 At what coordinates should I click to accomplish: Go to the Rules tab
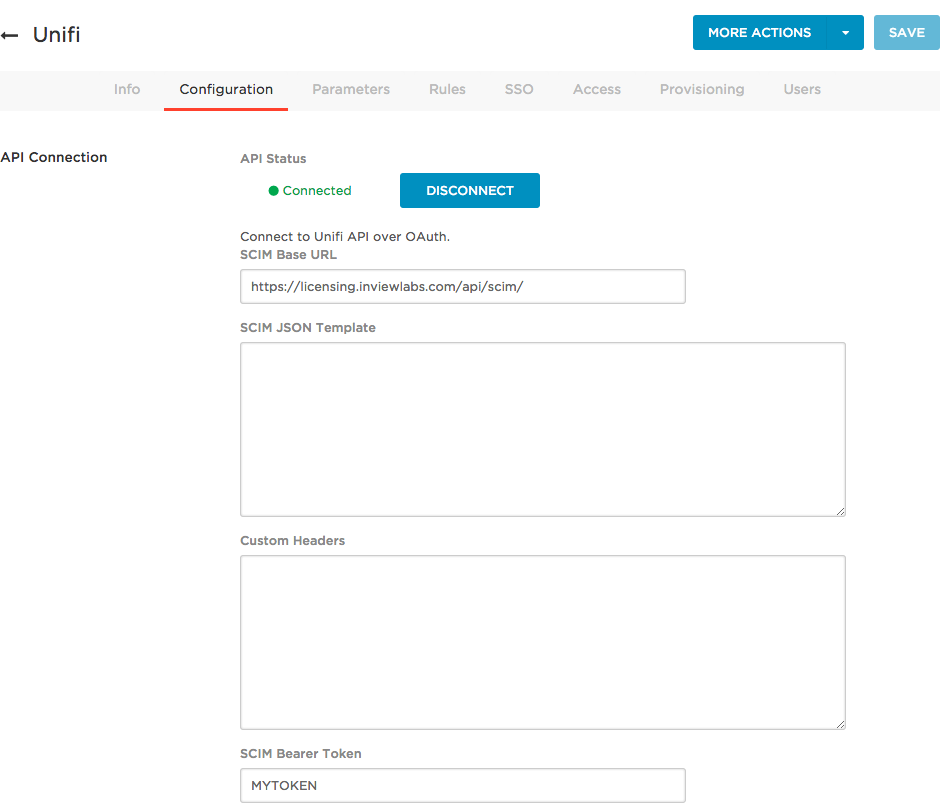pyautogui.click(x=447, y=89)
